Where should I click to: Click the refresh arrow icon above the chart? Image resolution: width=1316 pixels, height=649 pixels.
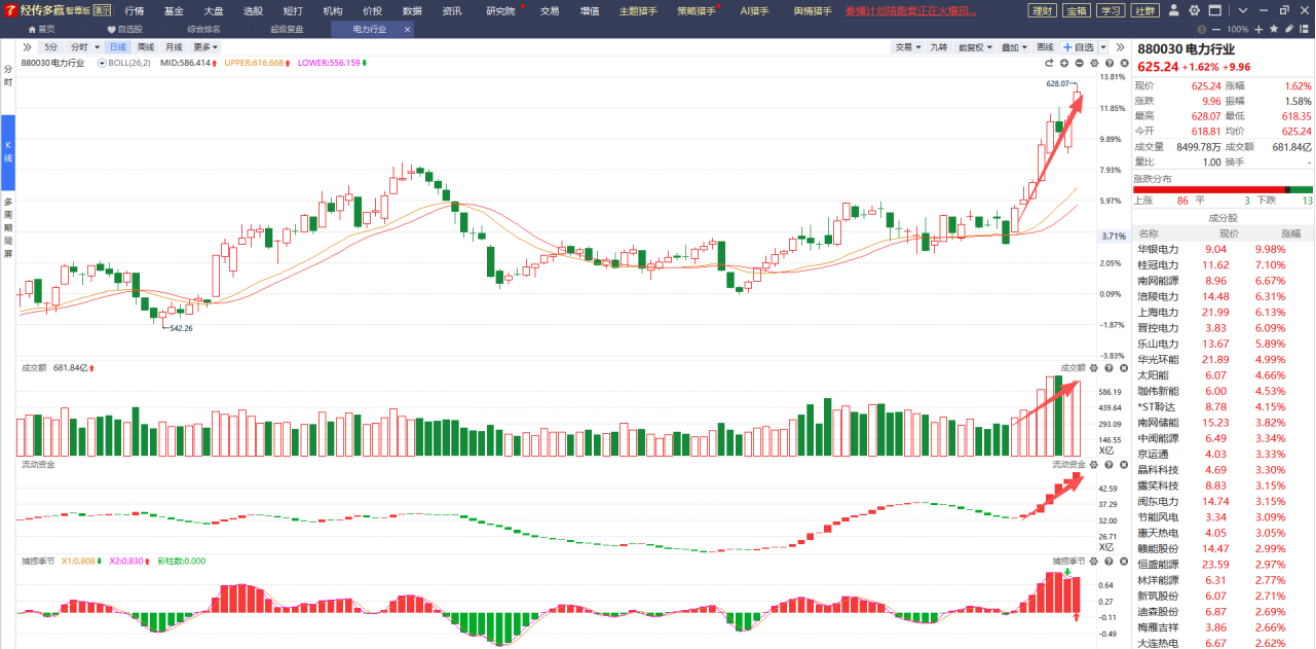point(1051,63)
